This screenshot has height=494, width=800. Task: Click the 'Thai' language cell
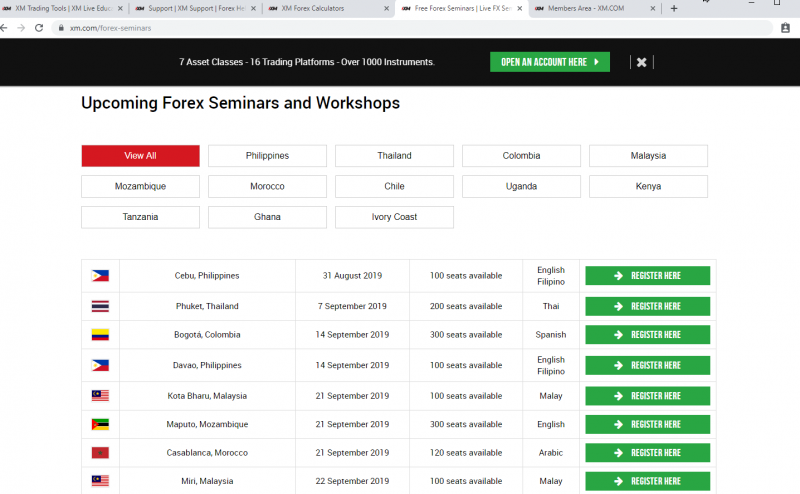551,306
